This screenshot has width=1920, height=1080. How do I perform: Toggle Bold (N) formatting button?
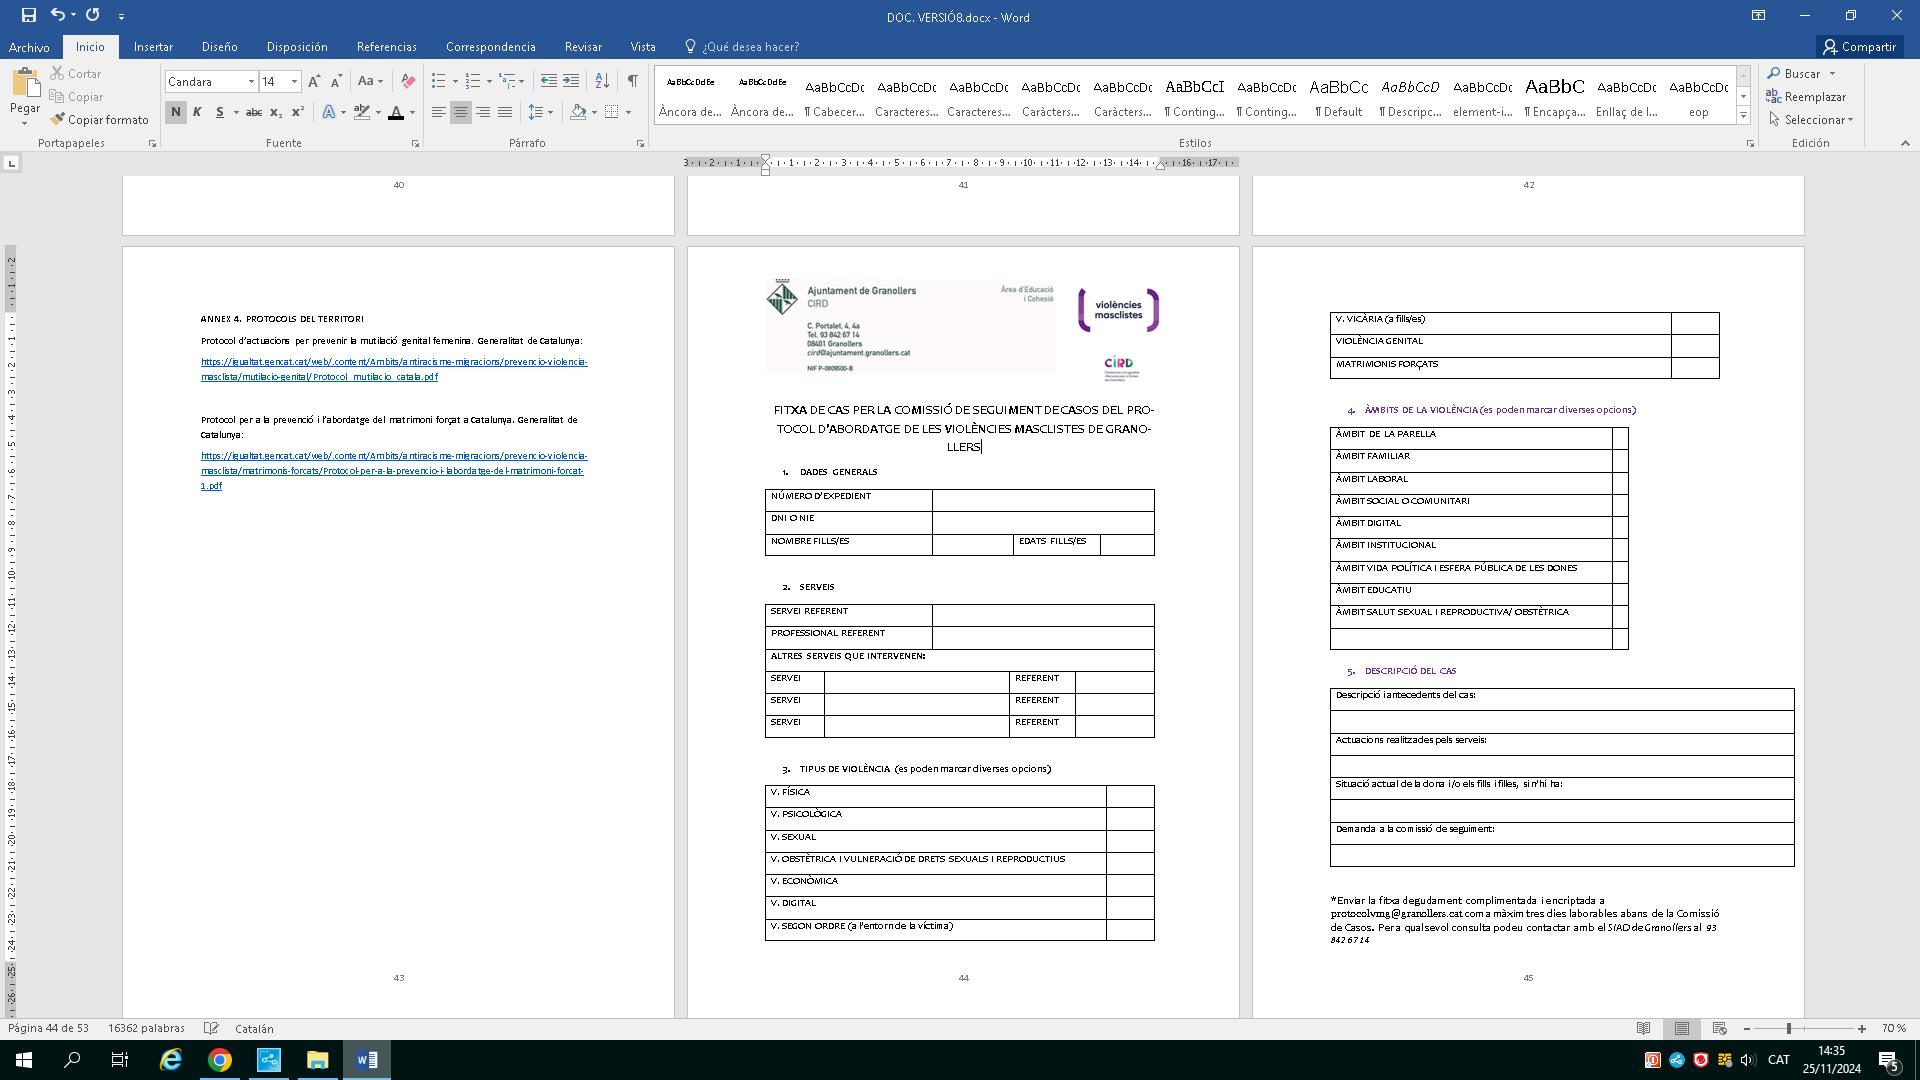click(175, 112)
